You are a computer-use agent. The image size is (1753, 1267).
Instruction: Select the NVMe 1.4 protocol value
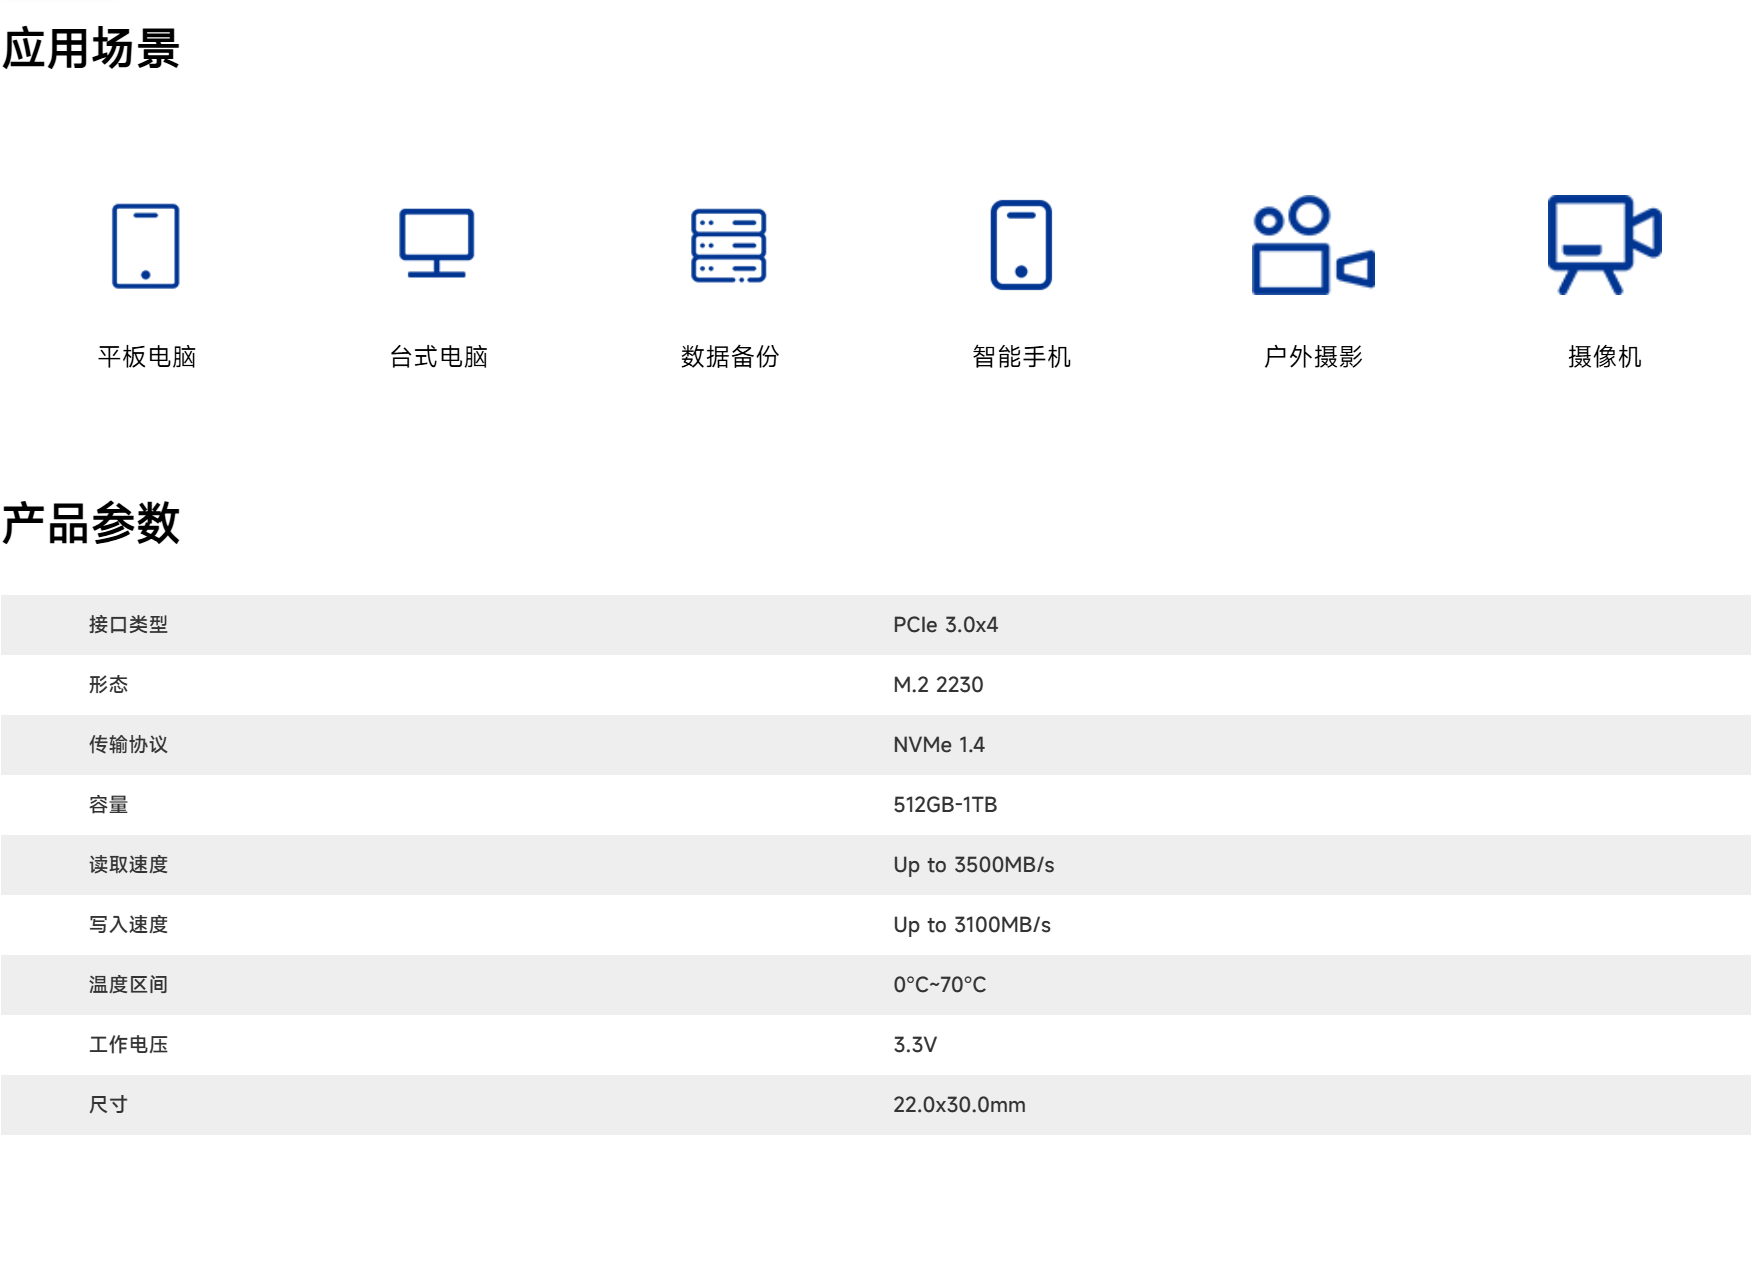tap(938, 745)
